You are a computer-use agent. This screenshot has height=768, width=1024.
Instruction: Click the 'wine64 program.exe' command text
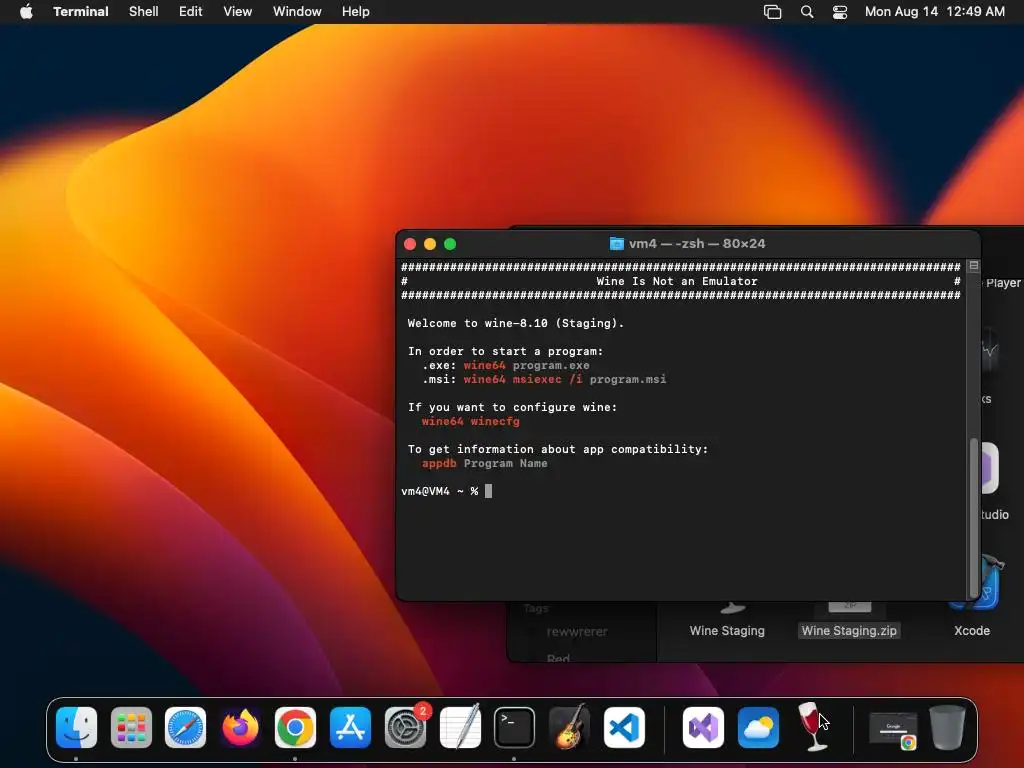pyautogui.click(x=526, y=365)
